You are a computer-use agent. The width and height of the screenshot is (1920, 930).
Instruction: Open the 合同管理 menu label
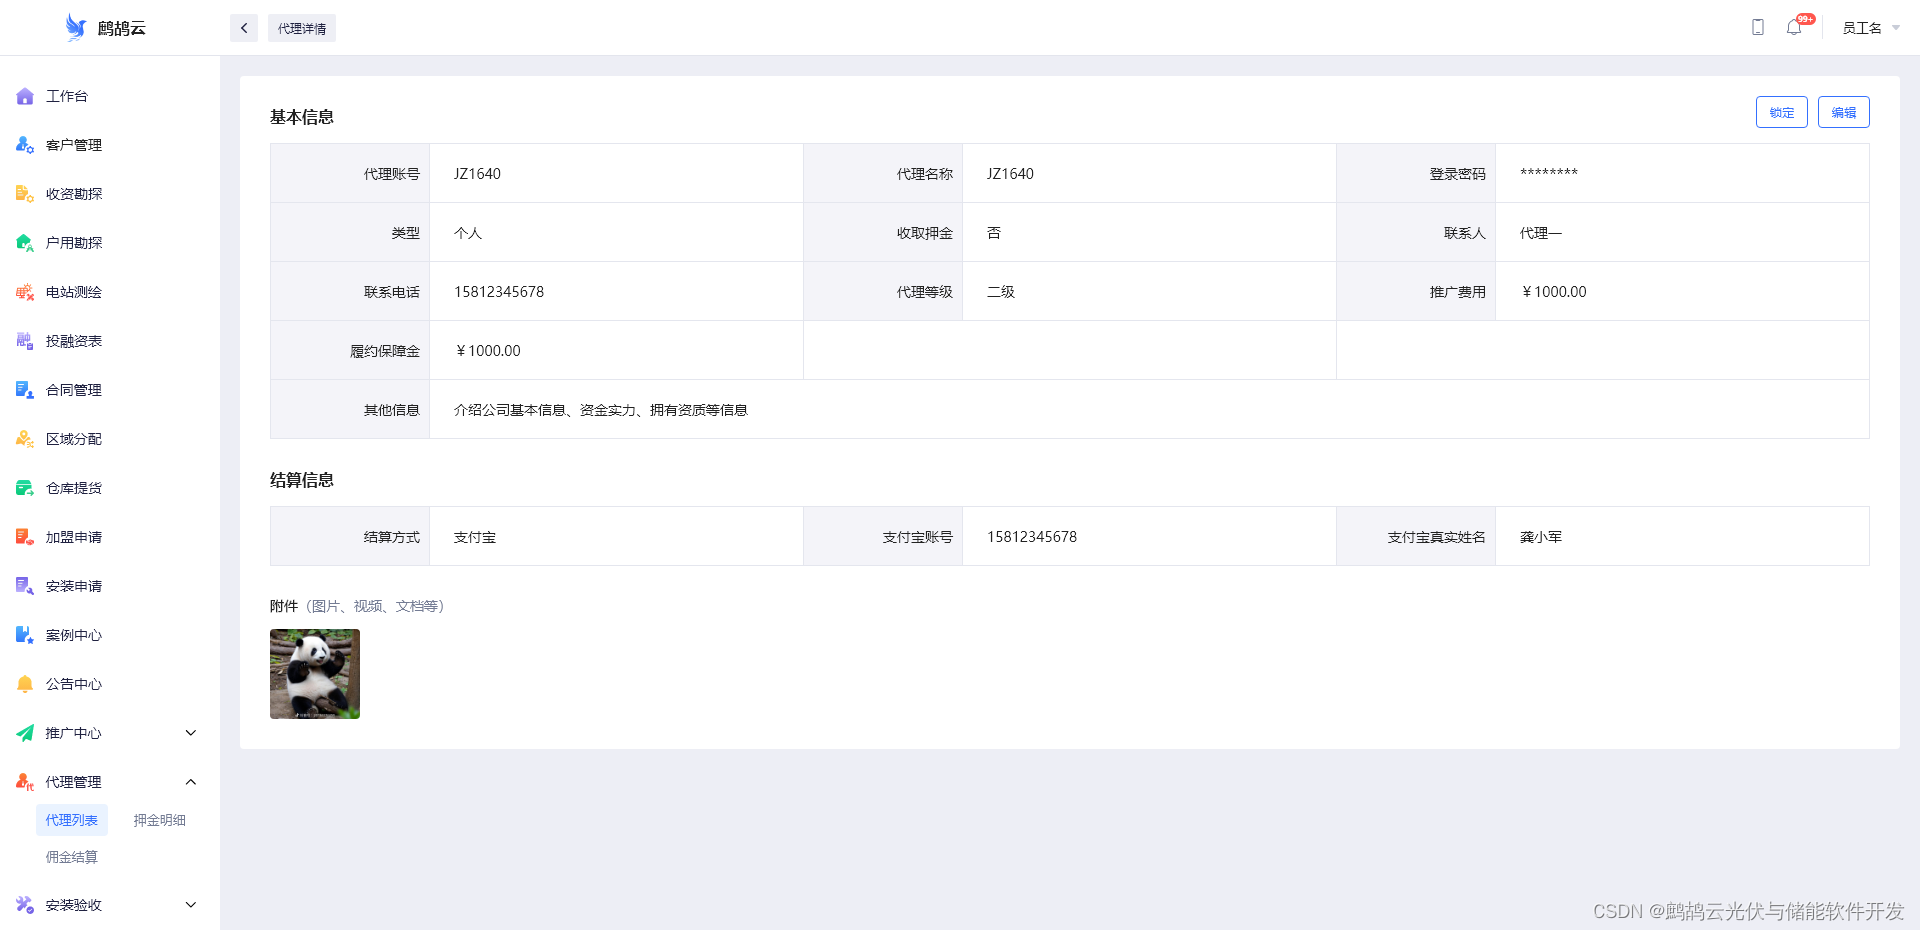click(x=74, y=390)
